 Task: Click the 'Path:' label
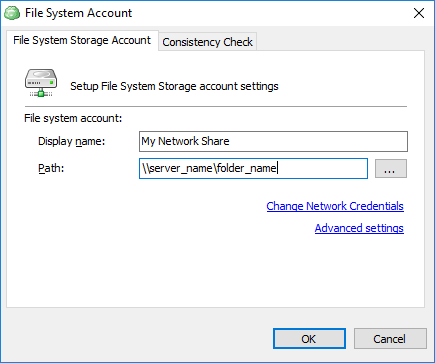click(x=51, y=168)
